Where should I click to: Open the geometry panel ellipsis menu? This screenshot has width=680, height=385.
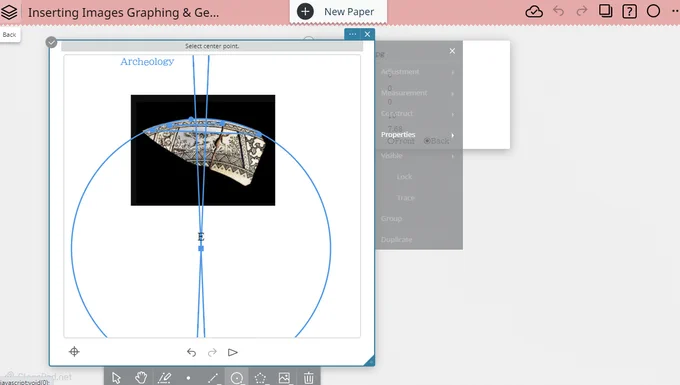click(352, 34)
